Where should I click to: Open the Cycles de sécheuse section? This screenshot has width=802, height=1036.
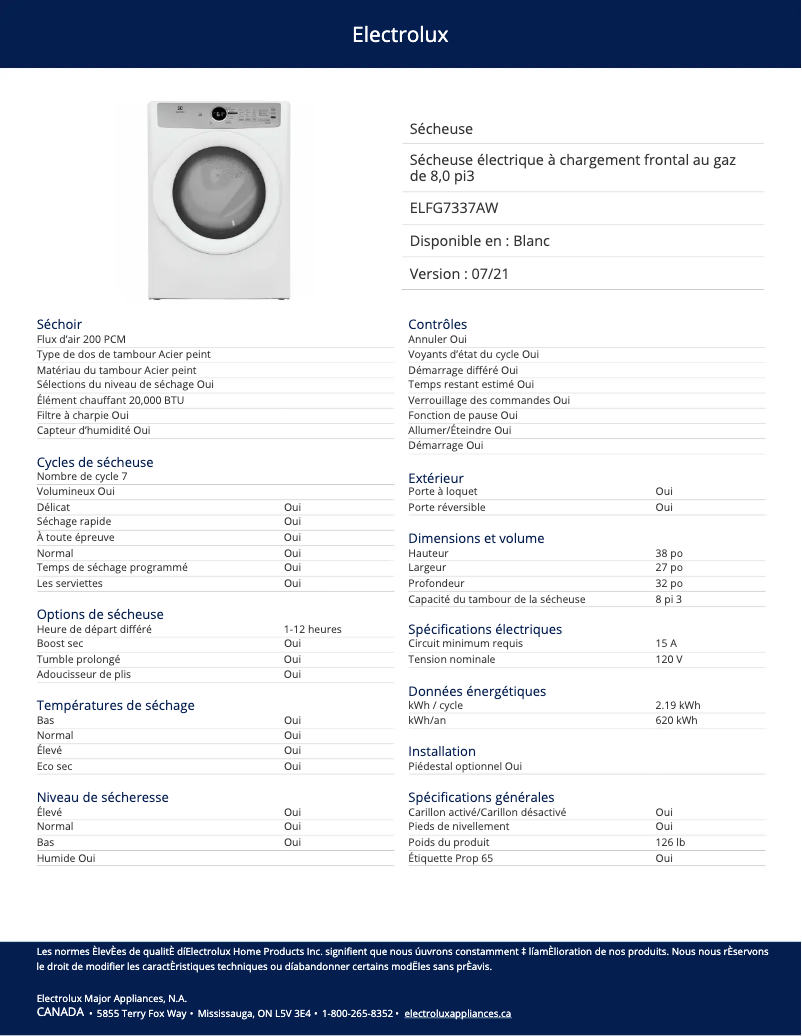point(94,462)
